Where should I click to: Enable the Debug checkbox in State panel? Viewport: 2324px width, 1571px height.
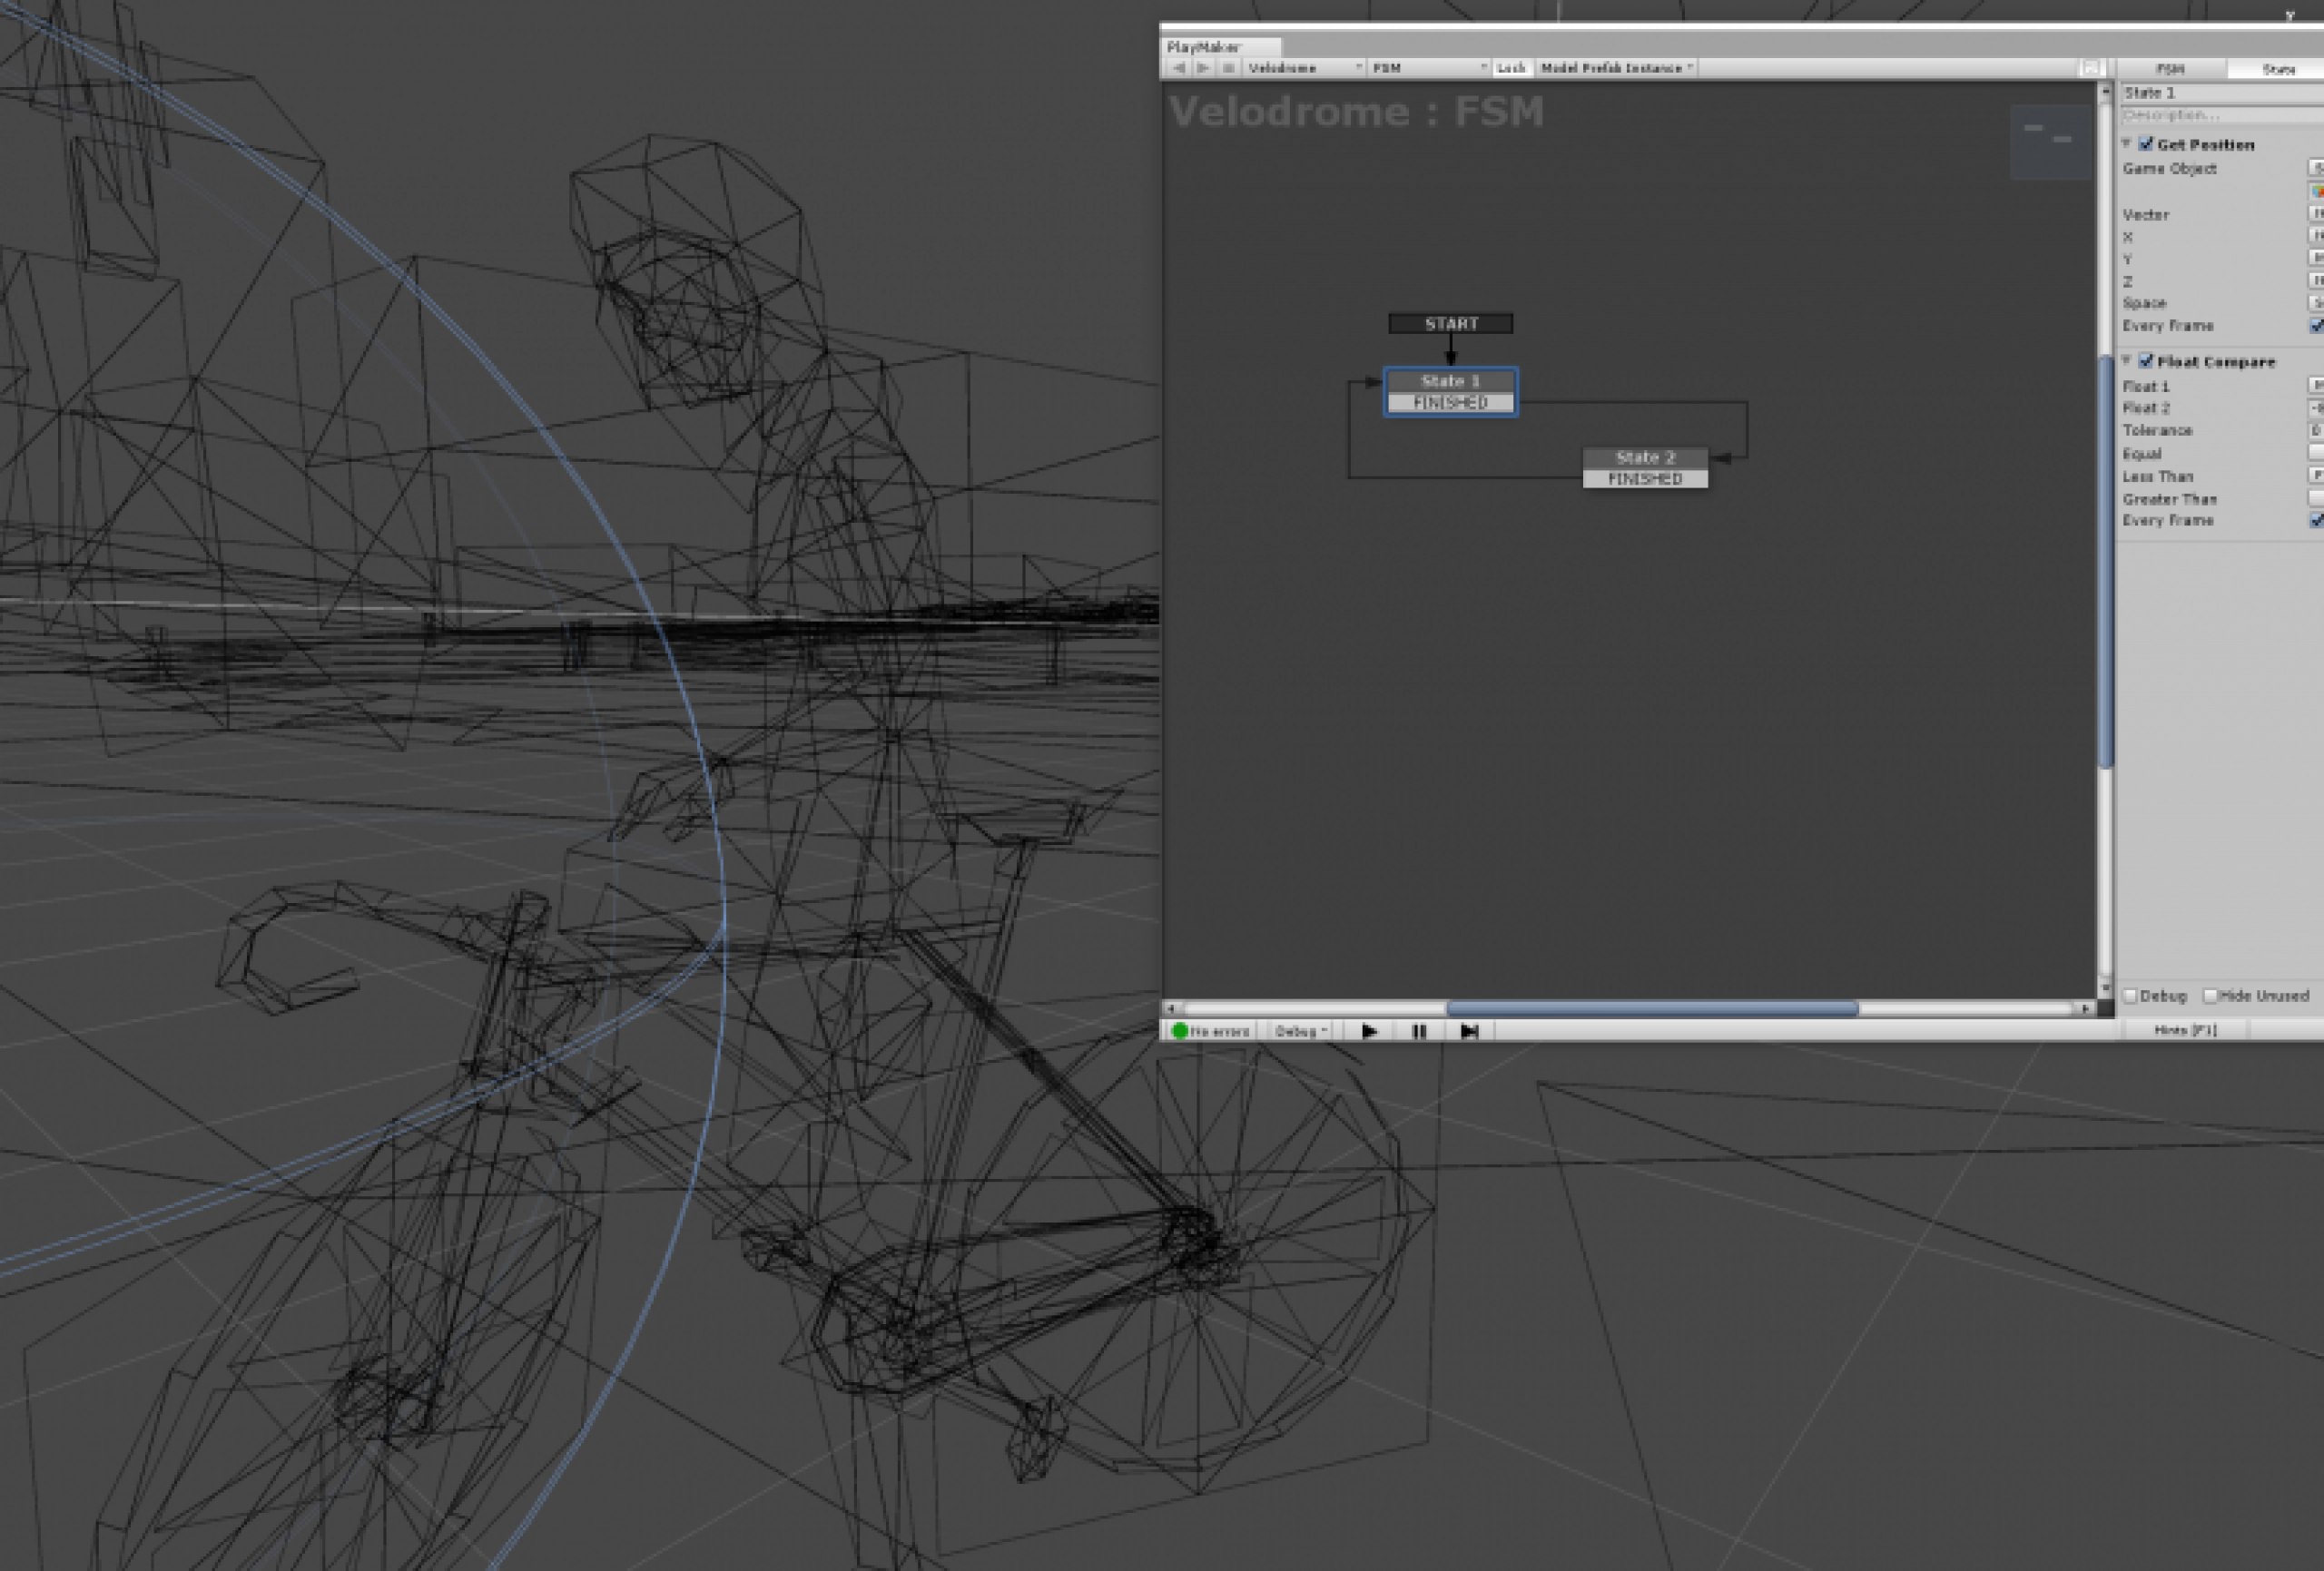point(2130,996)
